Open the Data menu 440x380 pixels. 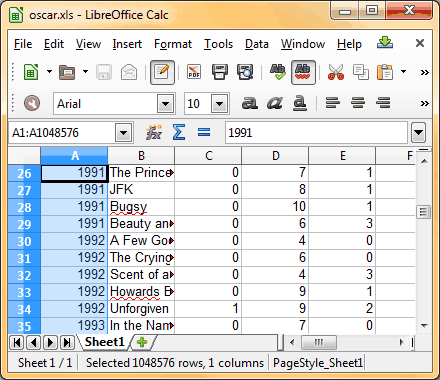pyautogui.click(x=257, y=44)
